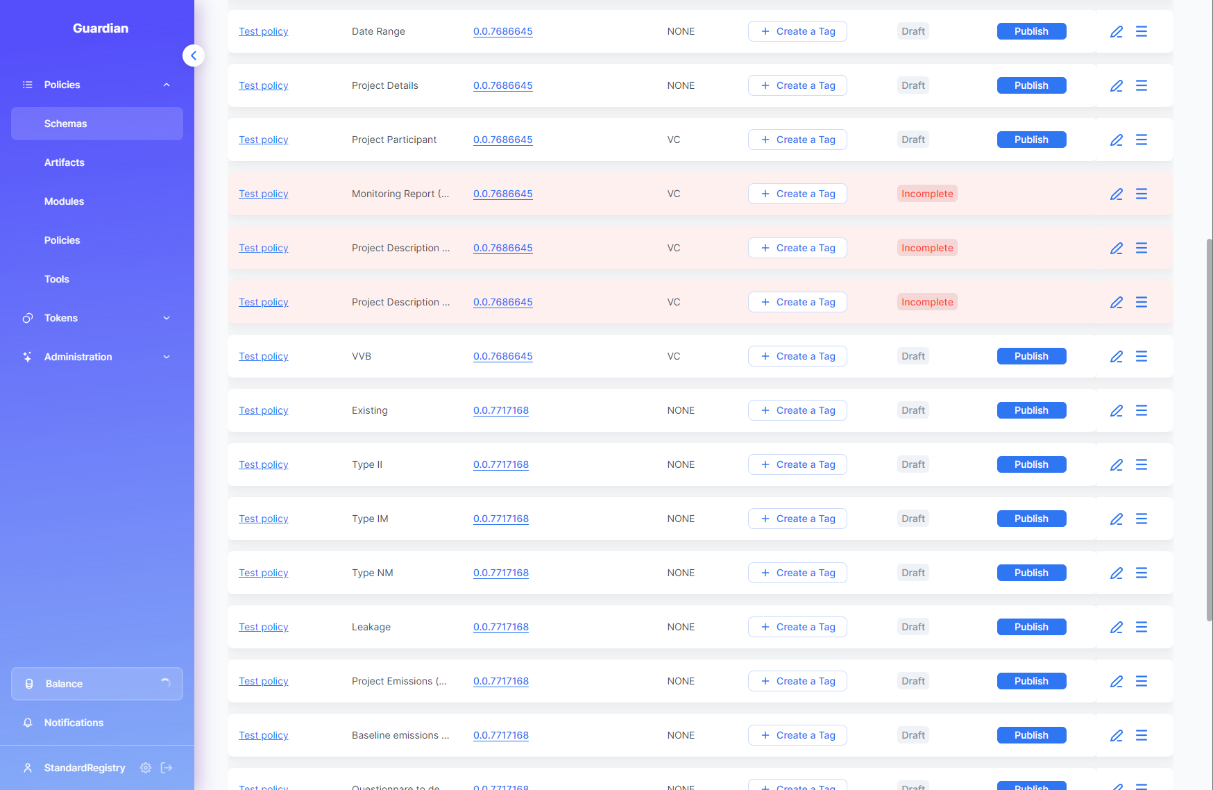1213x790 pixels.
Task: Open row menu icon for Leakage schema
Action: pyautogui.click(x=1141, y=627)
